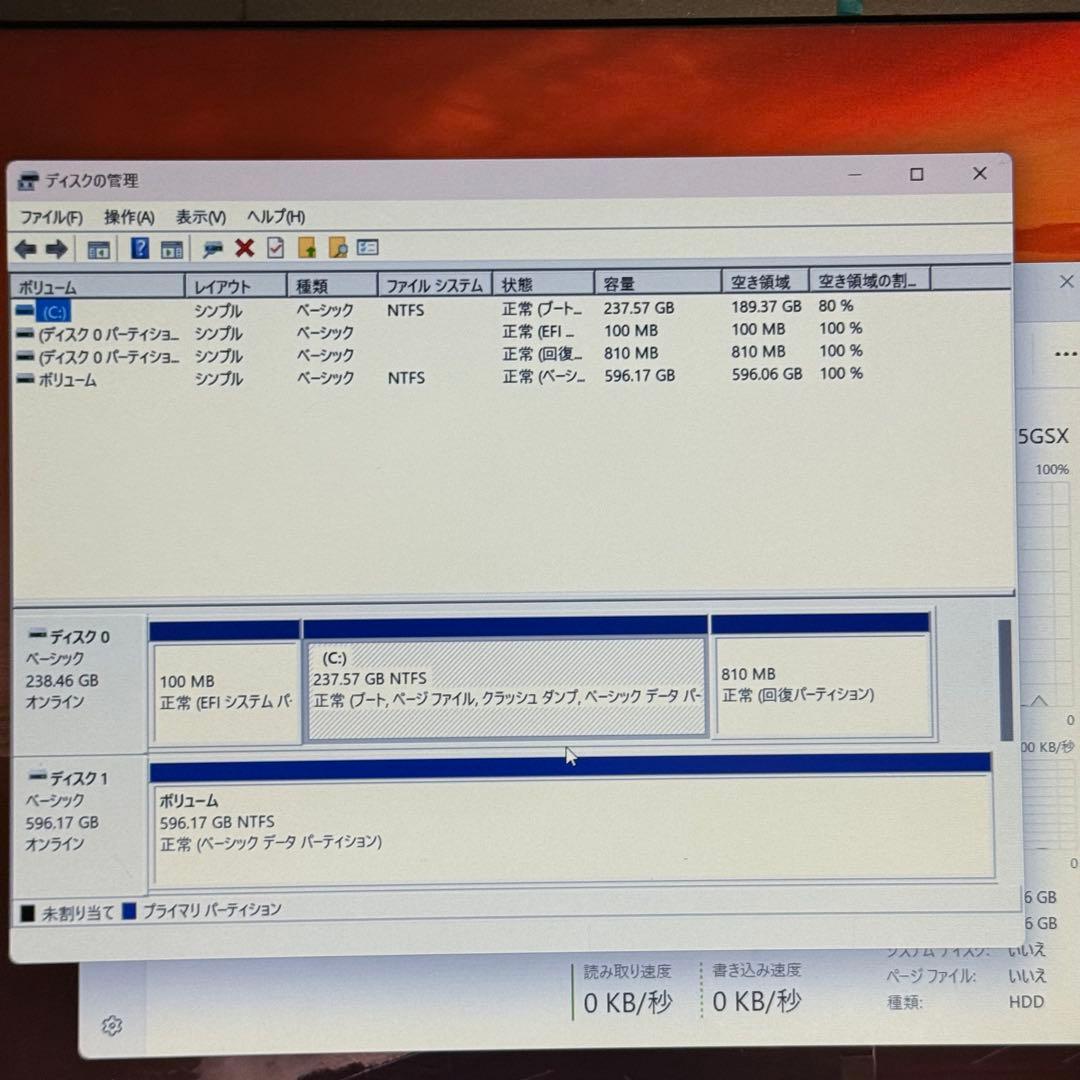Sort by the 状態 column header
The image size is (1080, 1080).
(x=543, y=284)
